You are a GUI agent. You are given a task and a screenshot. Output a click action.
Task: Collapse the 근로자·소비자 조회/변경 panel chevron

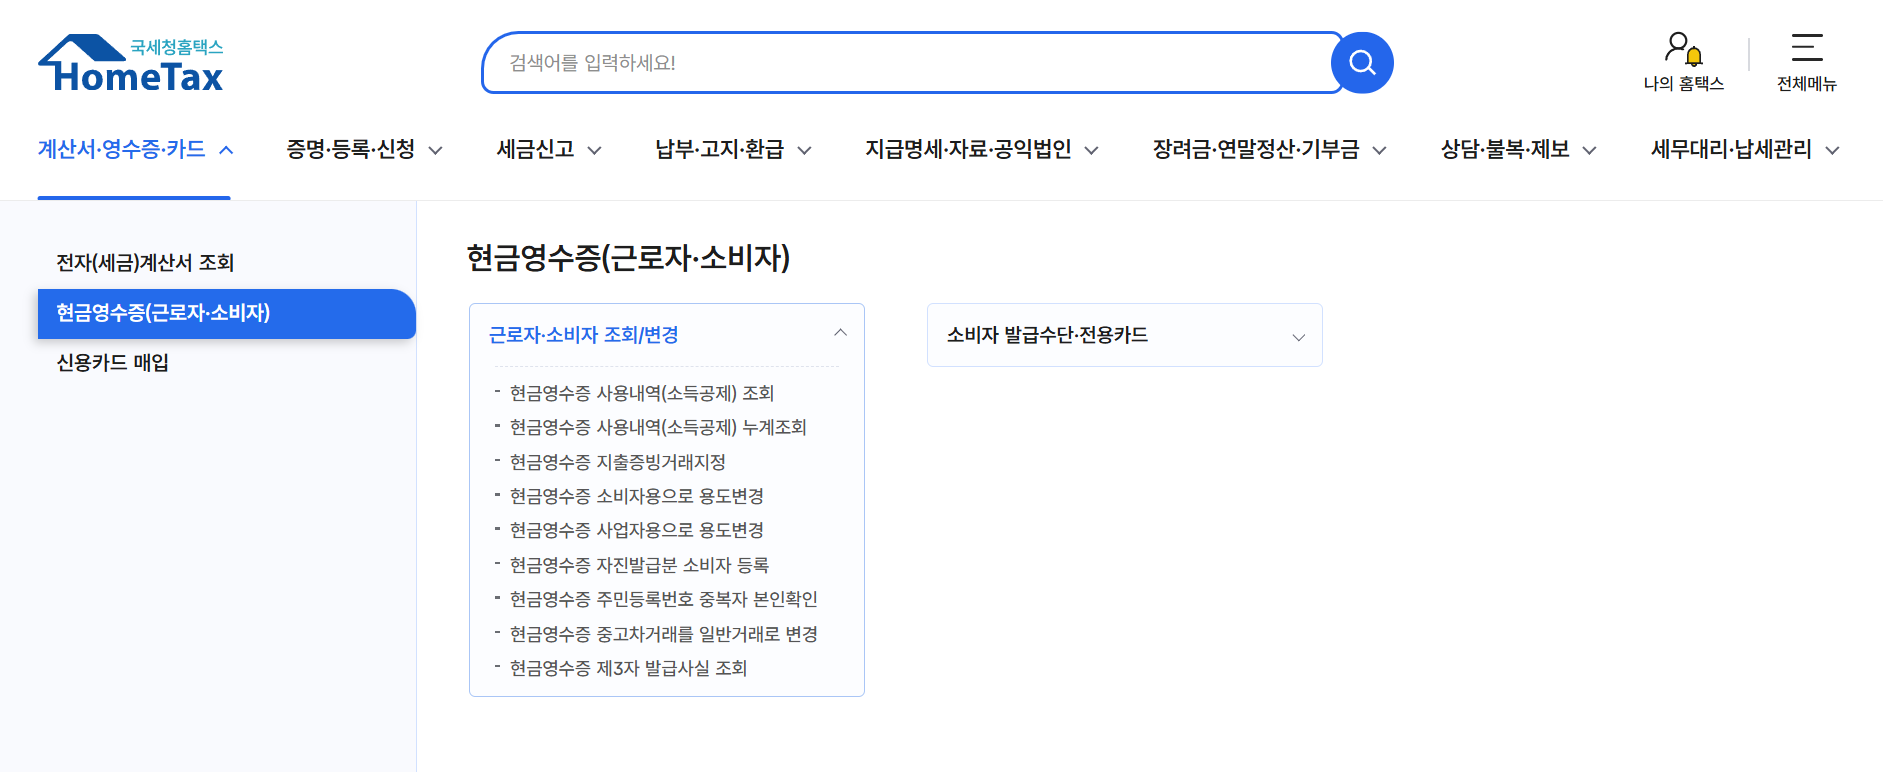pos(840,333)
